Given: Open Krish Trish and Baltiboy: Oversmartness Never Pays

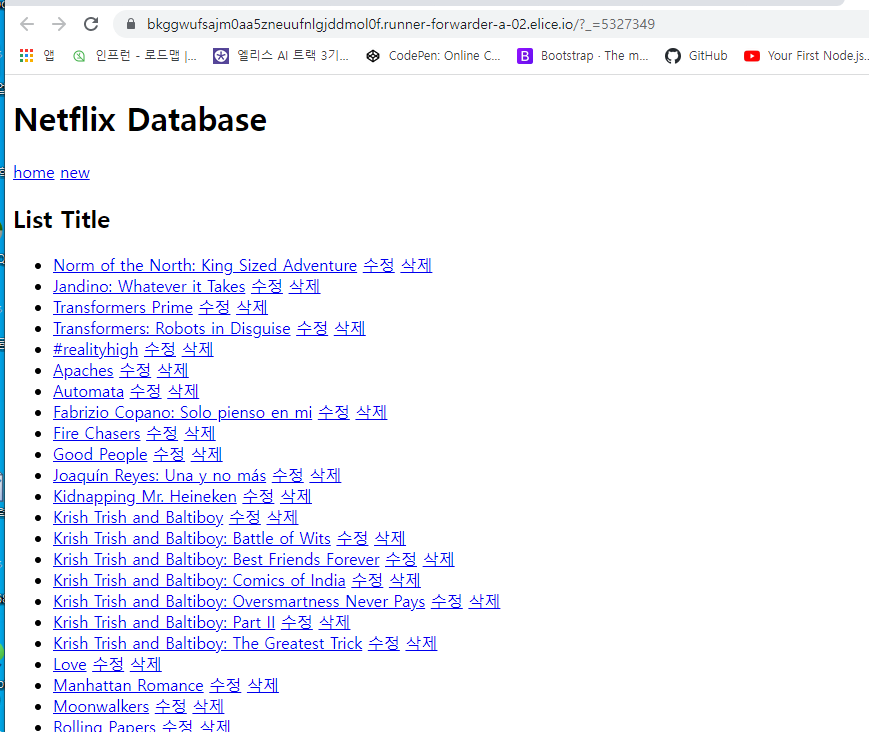Looking at the screenshot, I should [239, 602].
